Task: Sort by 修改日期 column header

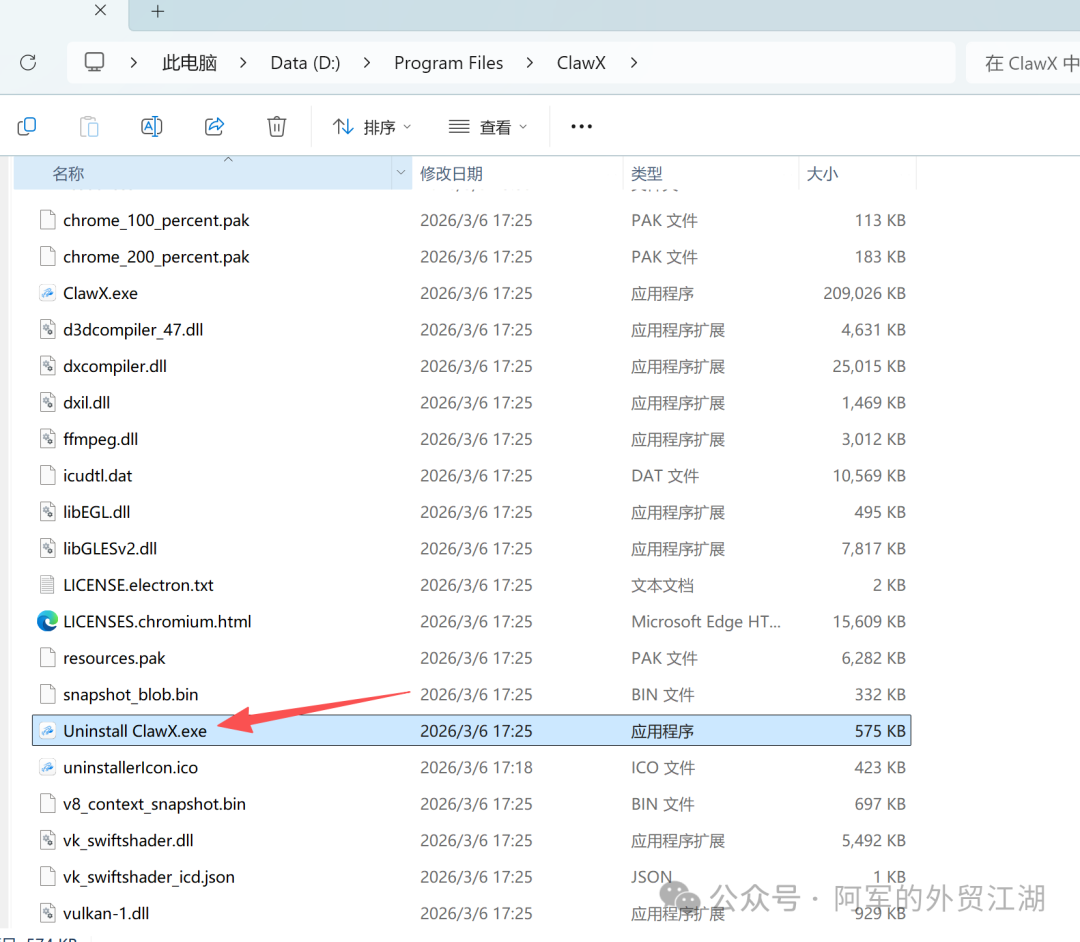Action: 451,173
